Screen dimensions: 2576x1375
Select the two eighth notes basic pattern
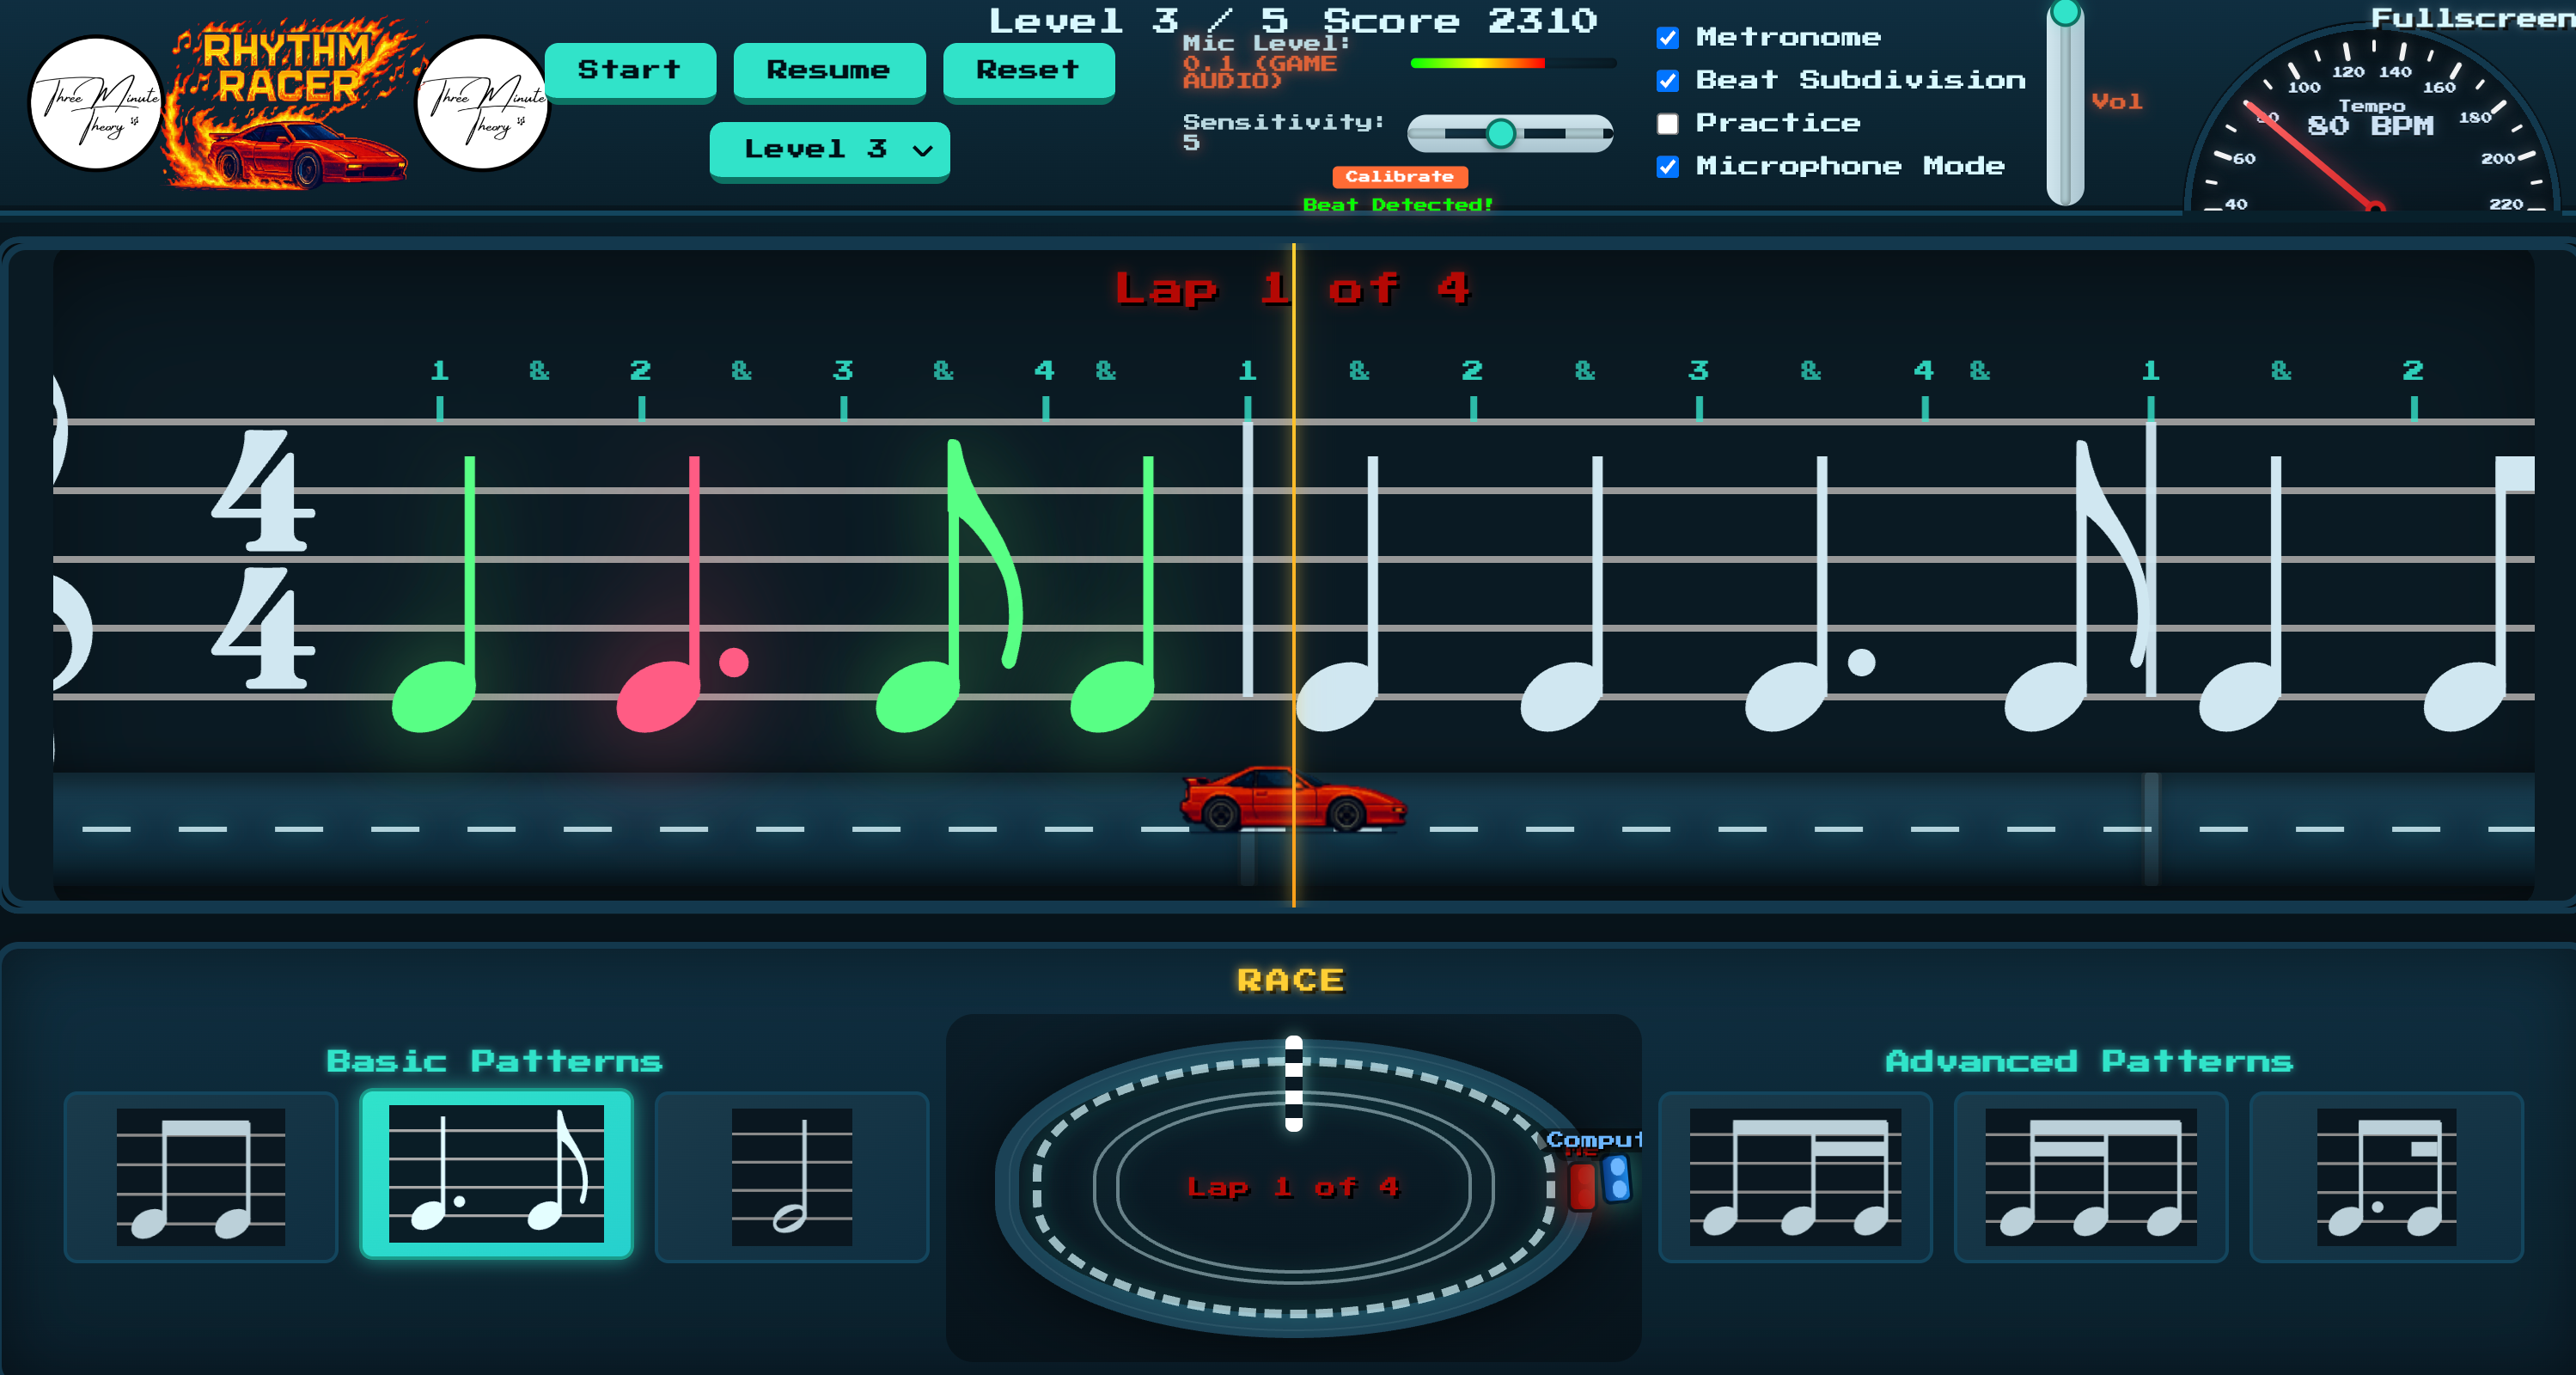[201, 1177]
